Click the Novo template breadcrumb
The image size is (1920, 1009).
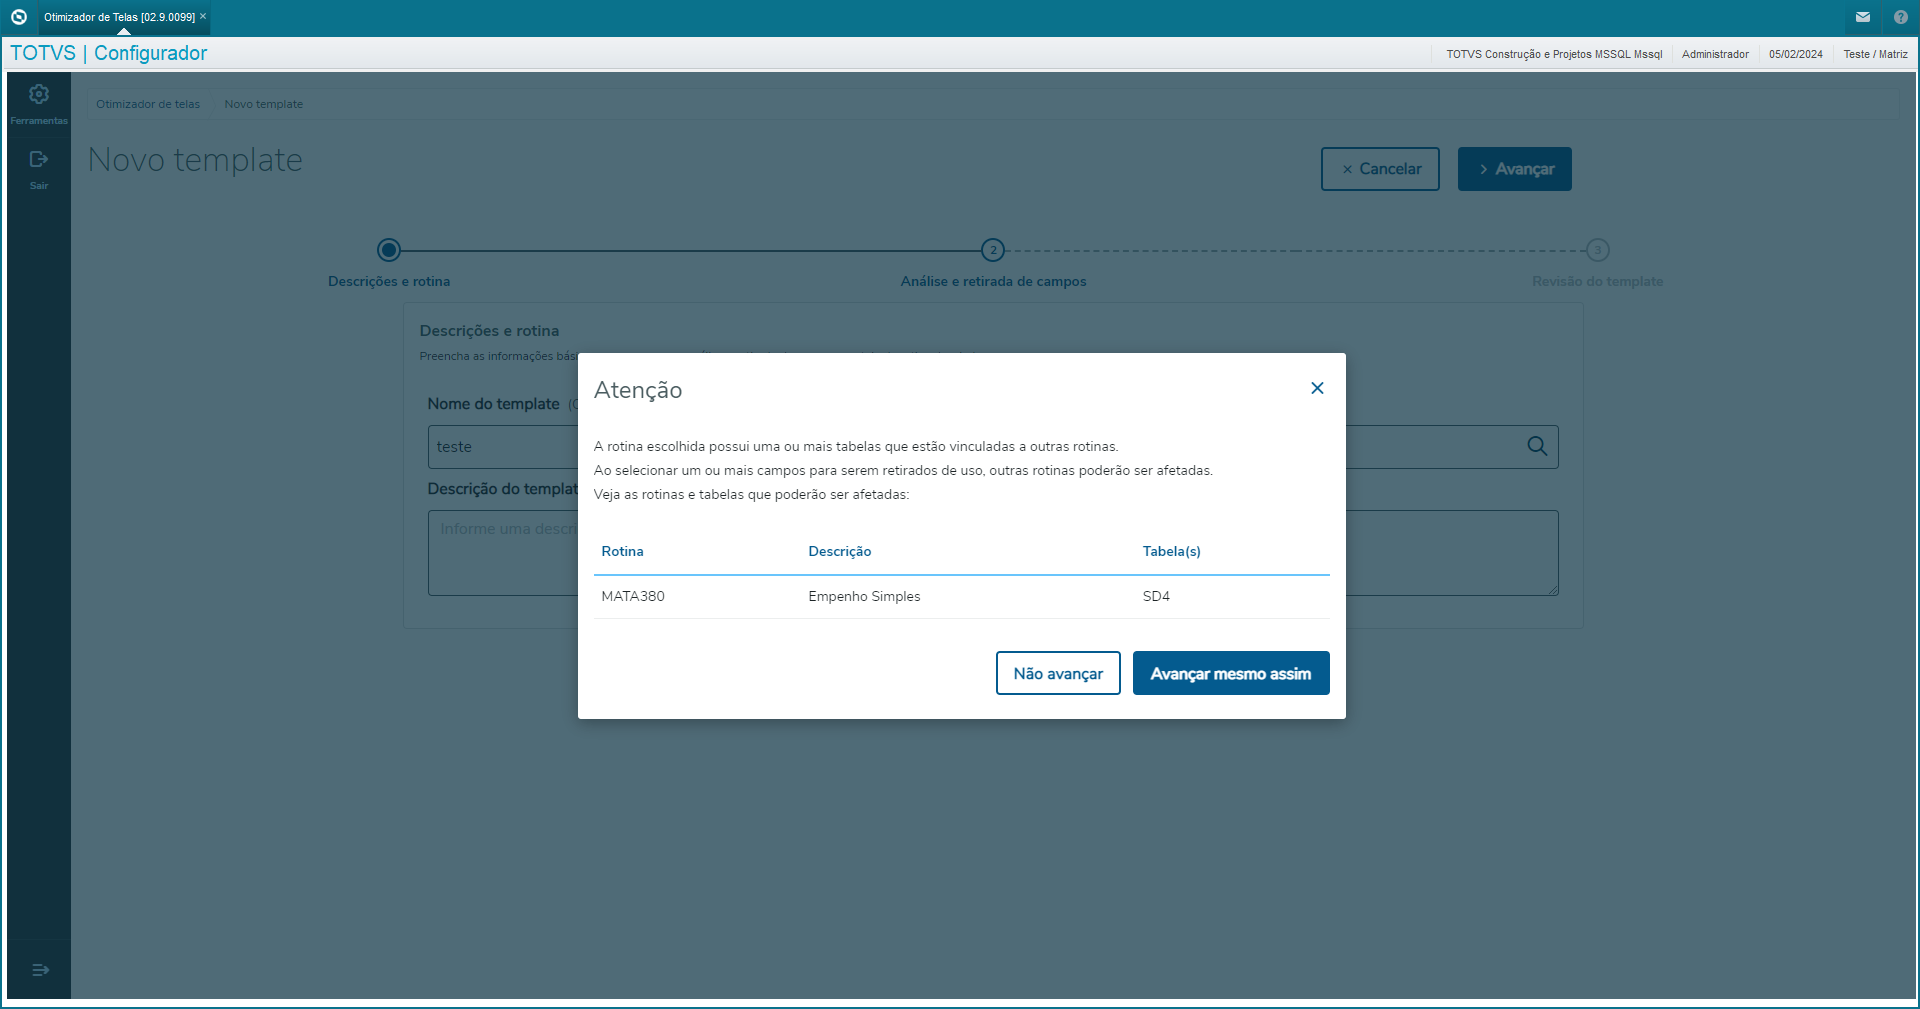click(263, 104)
